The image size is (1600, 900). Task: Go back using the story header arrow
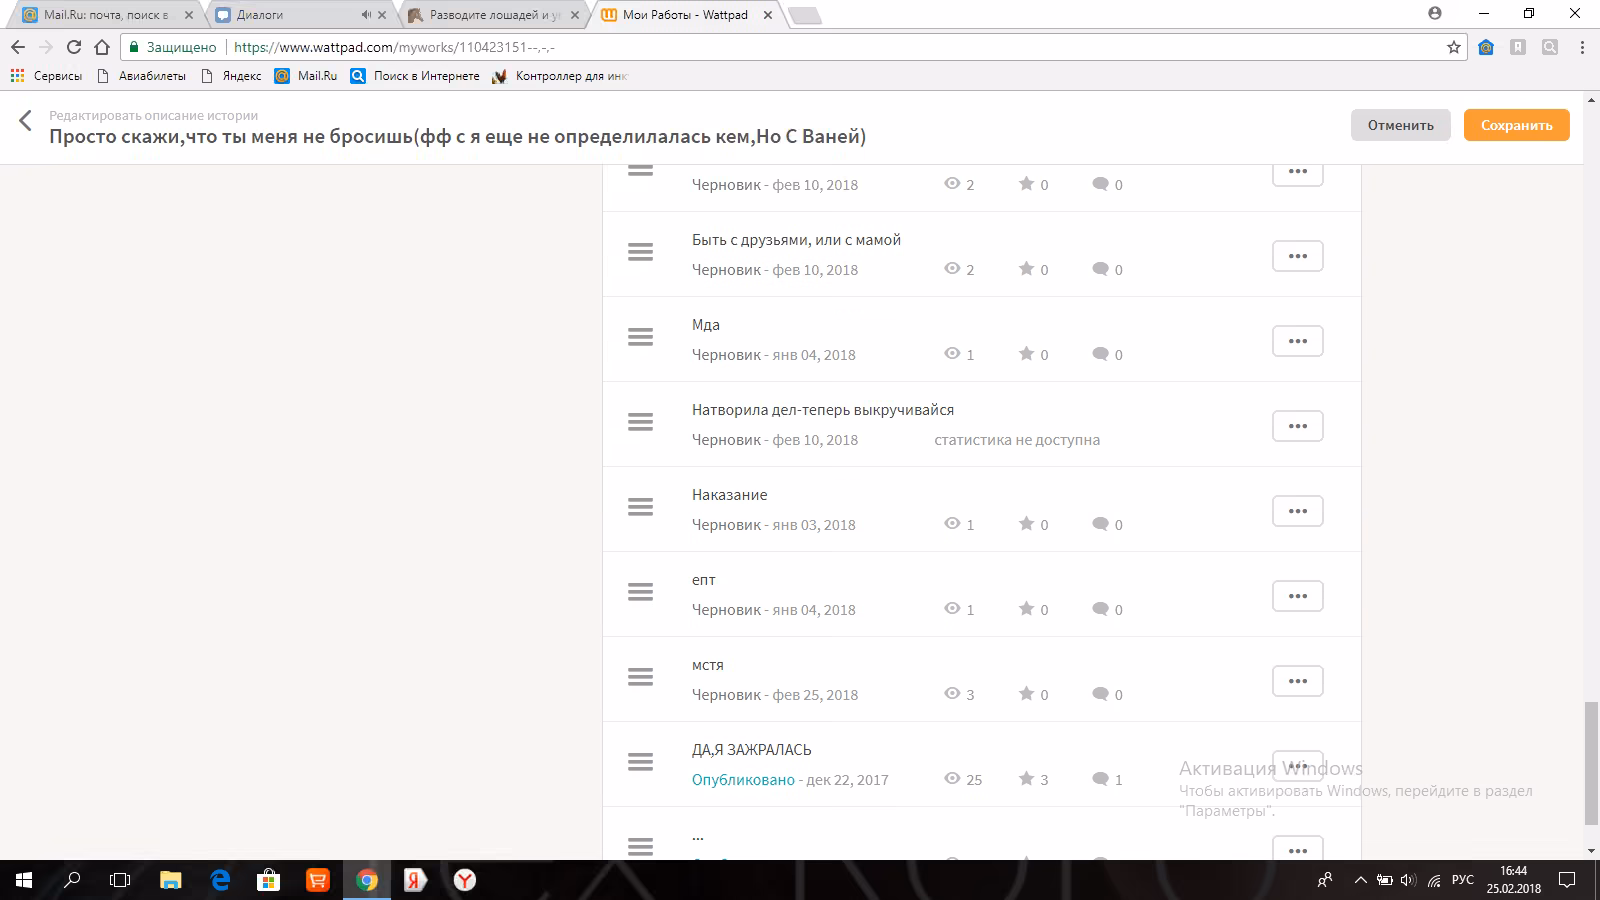[x=25, y=121]
